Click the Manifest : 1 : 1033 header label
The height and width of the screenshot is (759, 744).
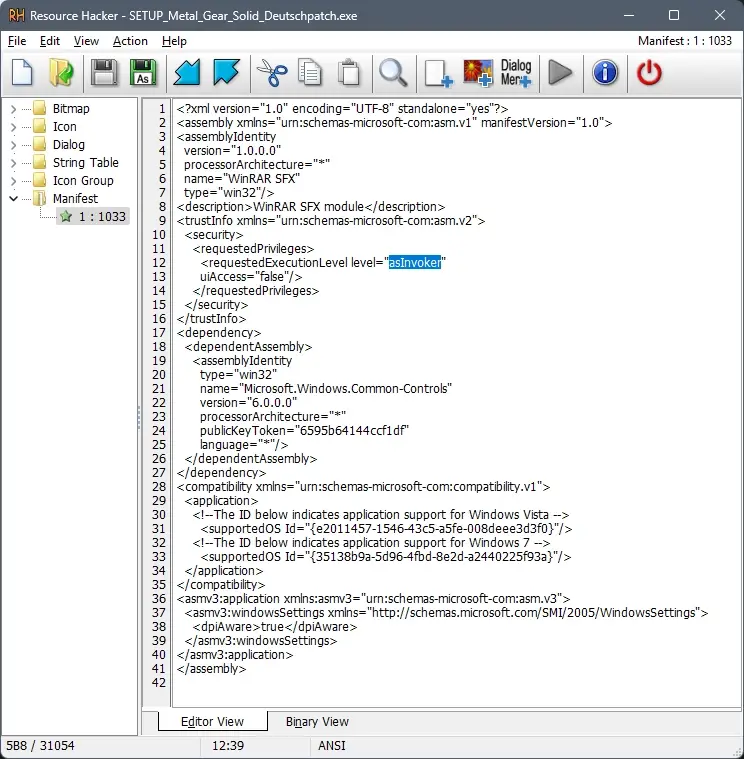[684, 41]
